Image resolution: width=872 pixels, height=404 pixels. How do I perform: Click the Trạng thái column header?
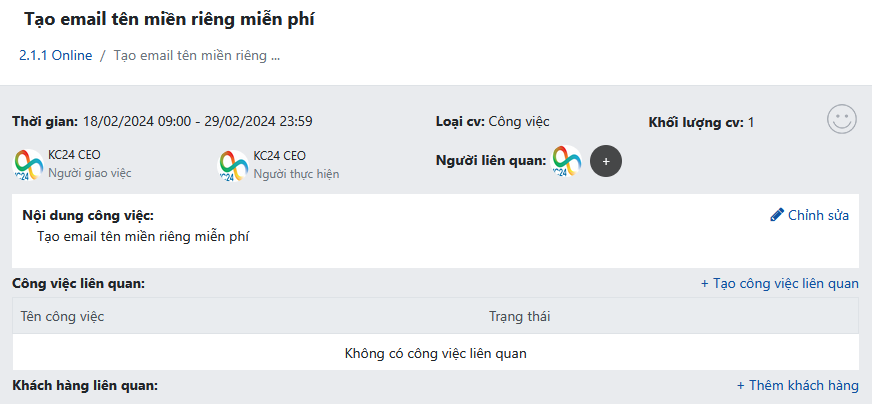(519, 317)
